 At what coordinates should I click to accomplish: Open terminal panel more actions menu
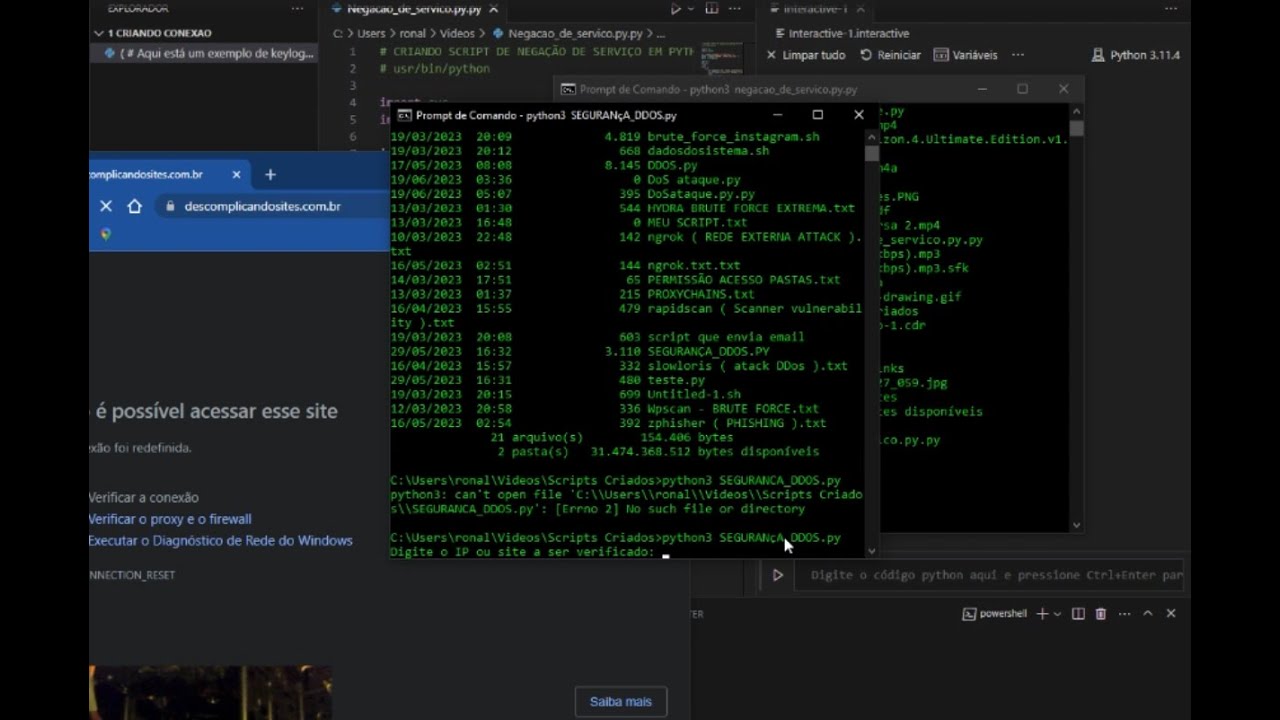(1124, 614)
